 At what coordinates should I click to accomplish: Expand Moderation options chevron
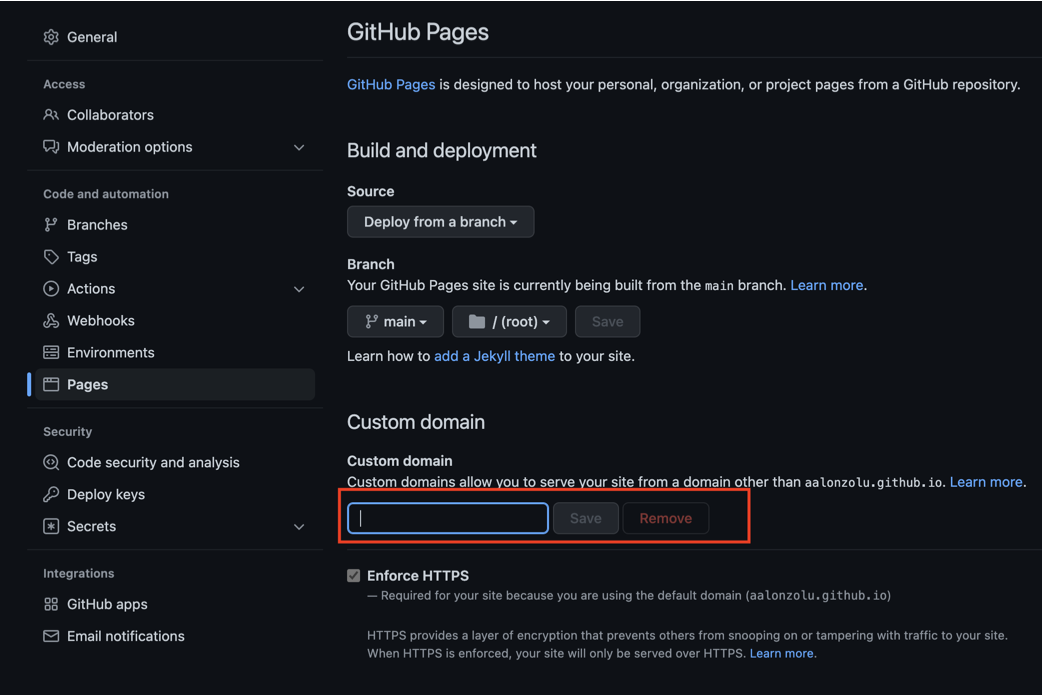[x=299, y=148]
